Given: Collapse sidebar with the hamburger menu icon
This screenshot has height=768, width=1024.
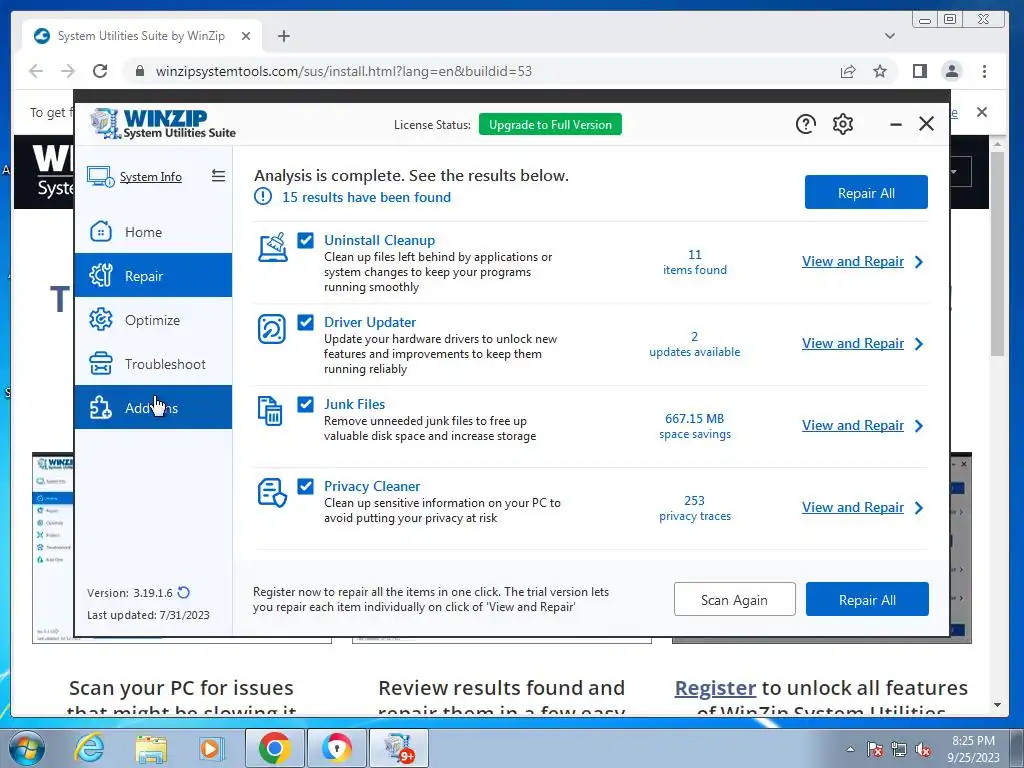Looking at the screenshot, I should coord(219,176).
